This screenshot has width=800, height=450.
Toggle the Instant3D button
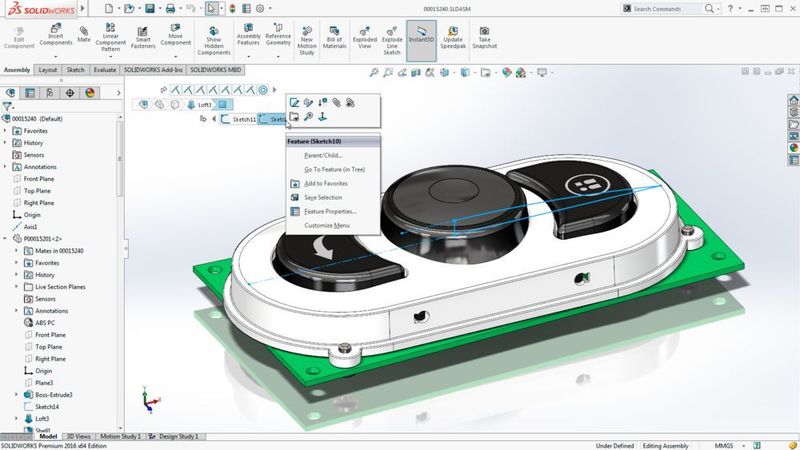[x=421, y=41]
